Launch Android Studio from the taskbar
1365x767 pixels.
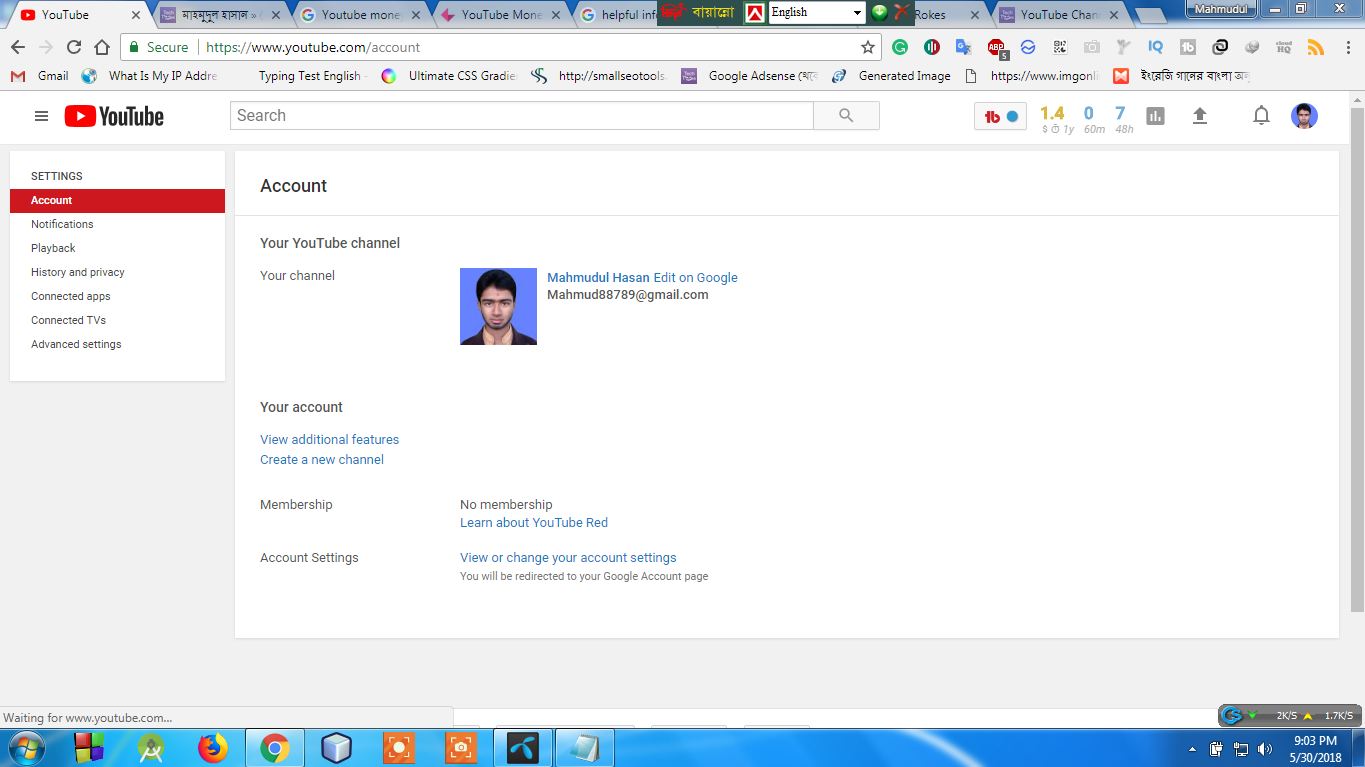point(151,748)
